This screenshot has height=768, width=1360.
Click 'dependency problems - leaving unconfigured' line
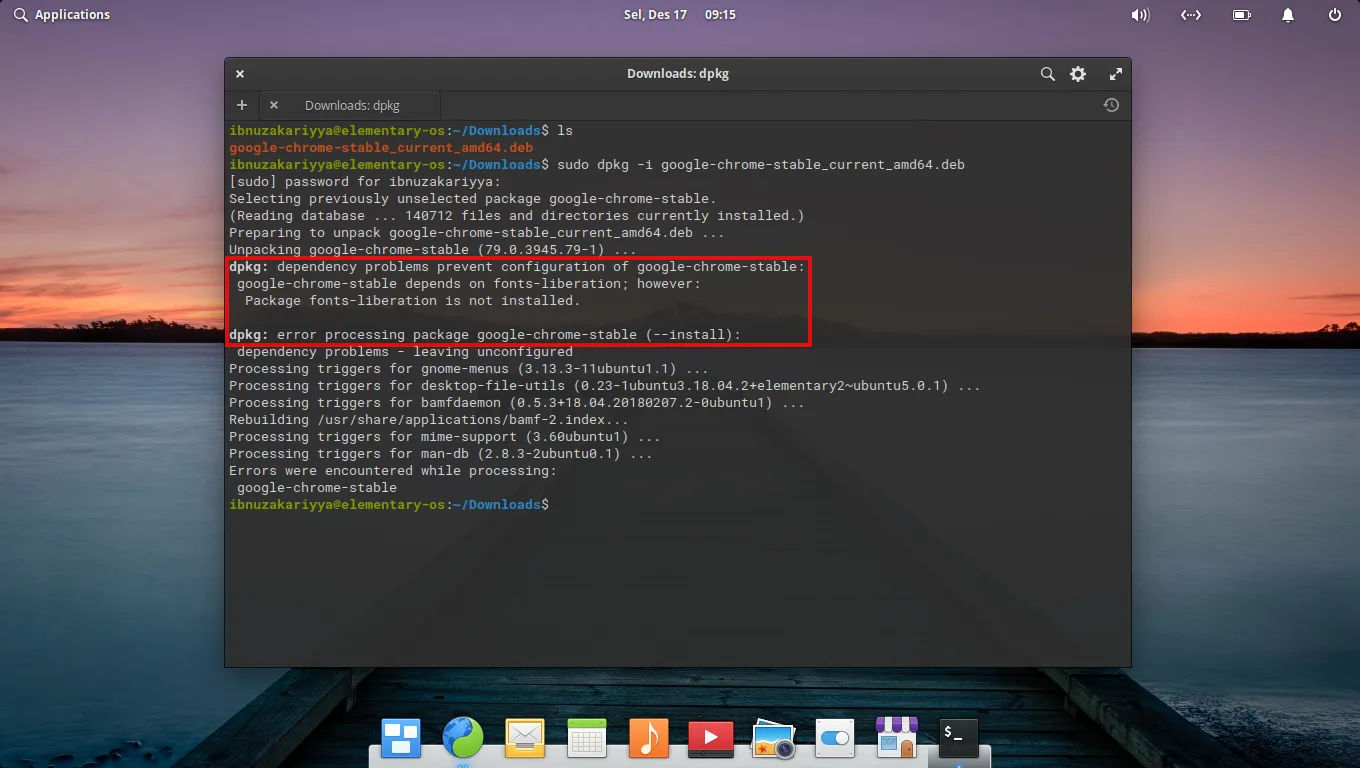coord(405,352)
